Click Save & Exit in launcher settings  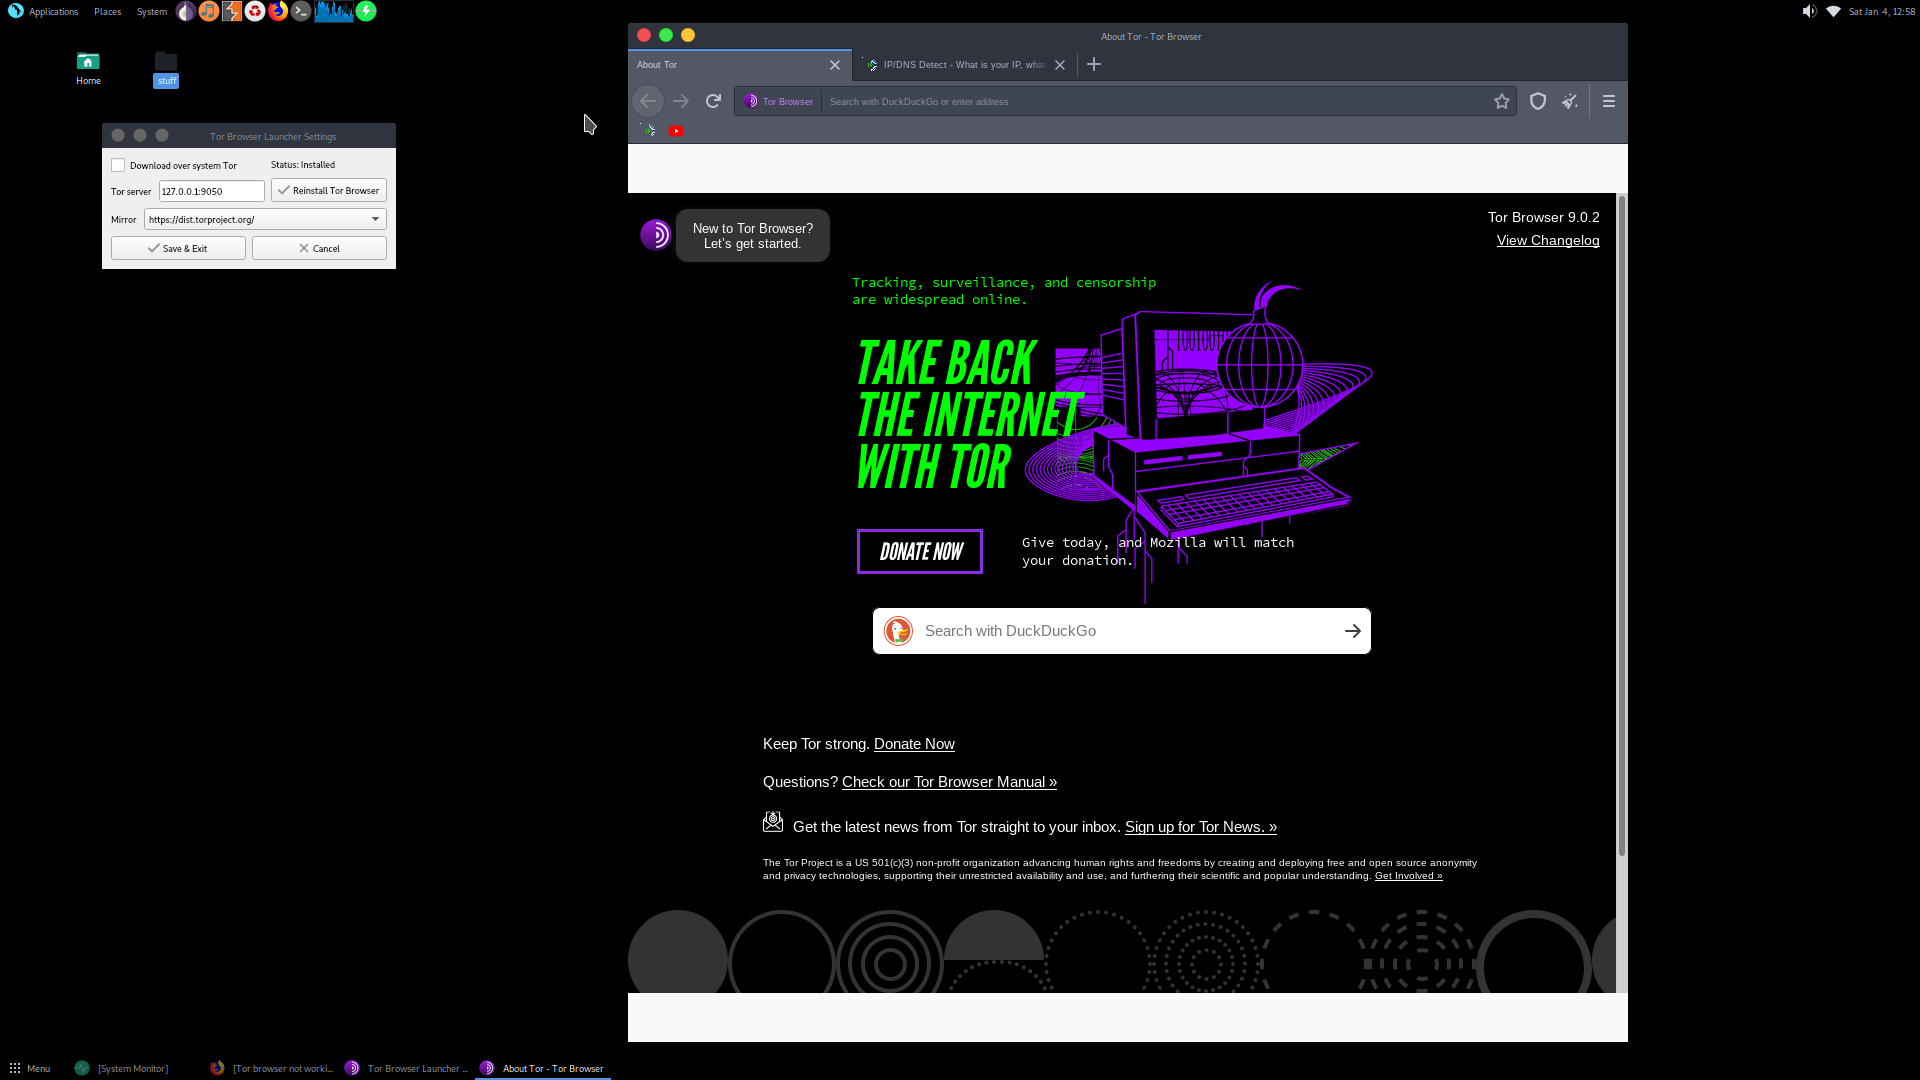178,248
